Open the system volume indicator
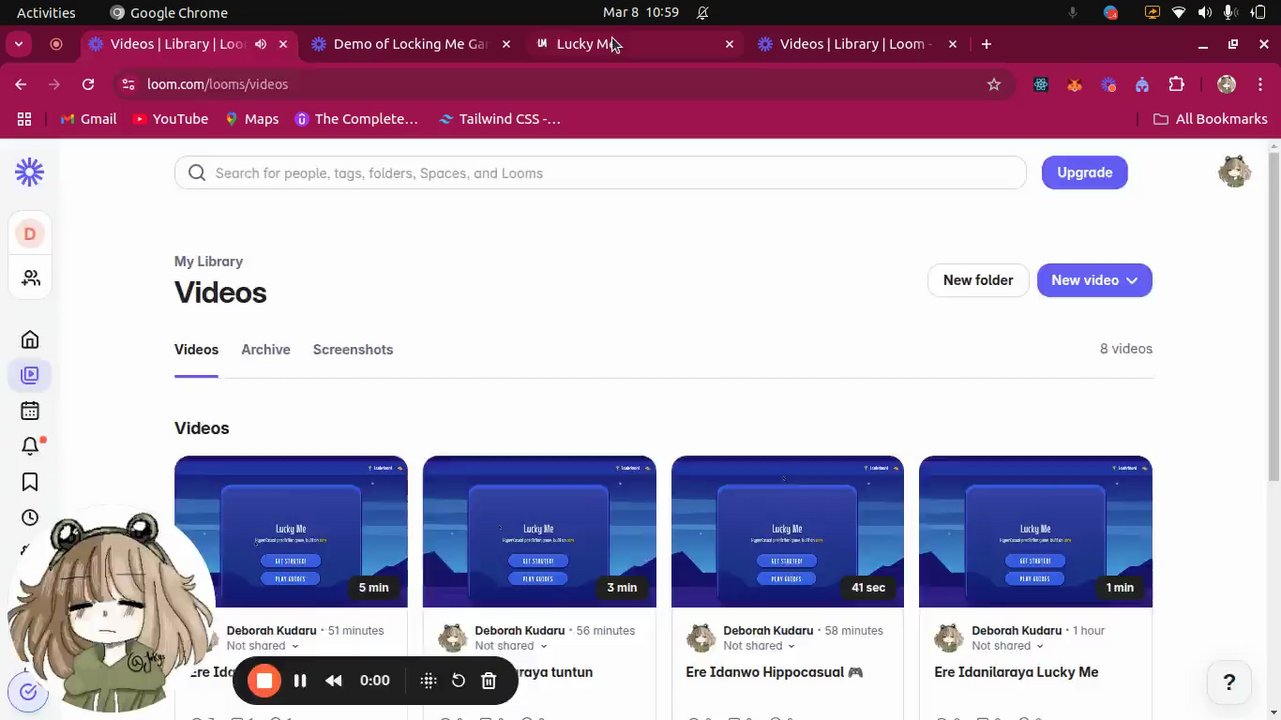 [x=1204, y=13]
